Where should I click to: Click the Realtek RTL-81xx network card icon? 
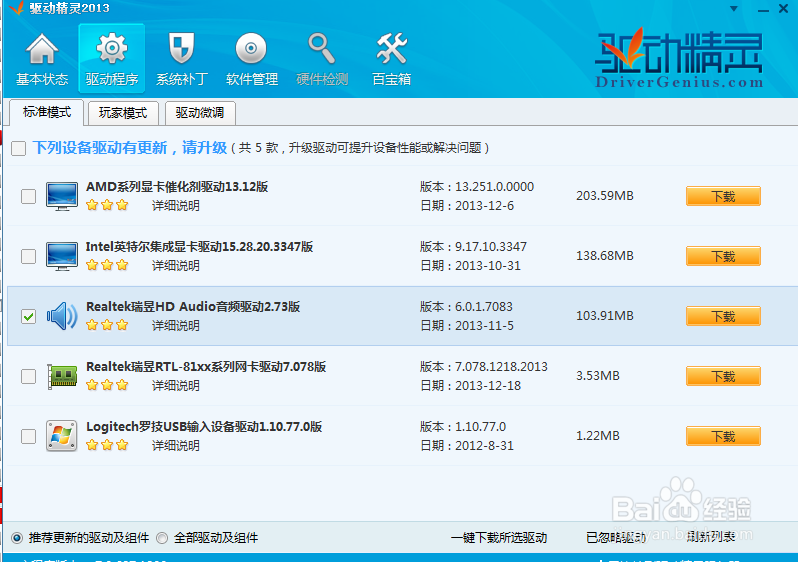click(62, 376)
